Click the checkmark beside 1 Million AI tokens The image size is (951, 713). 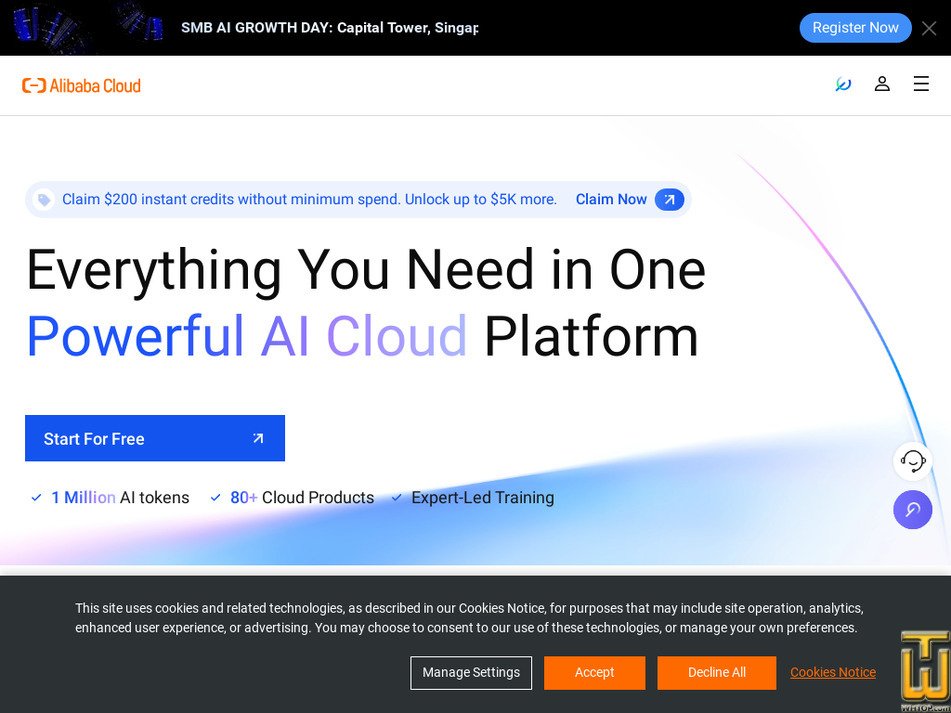(x=36, y=497)
